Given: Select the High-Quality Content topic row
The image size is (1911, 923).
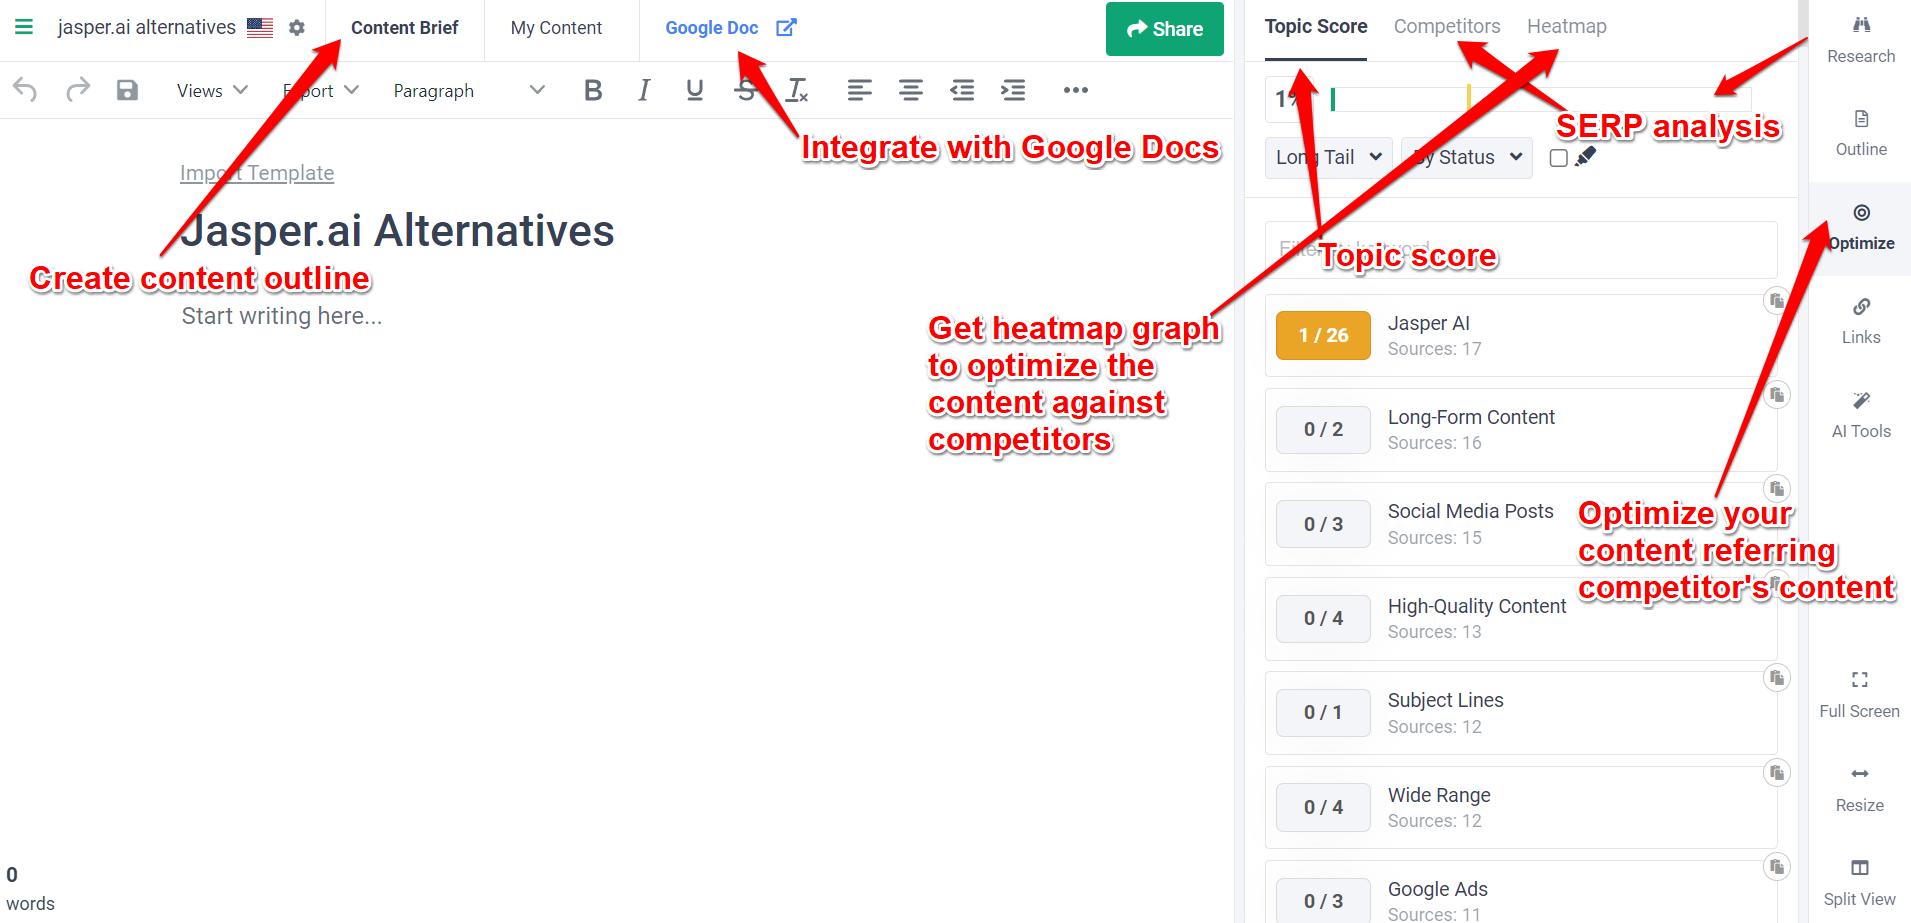Looking at the screenshot, I should (x=1521, y=619).
